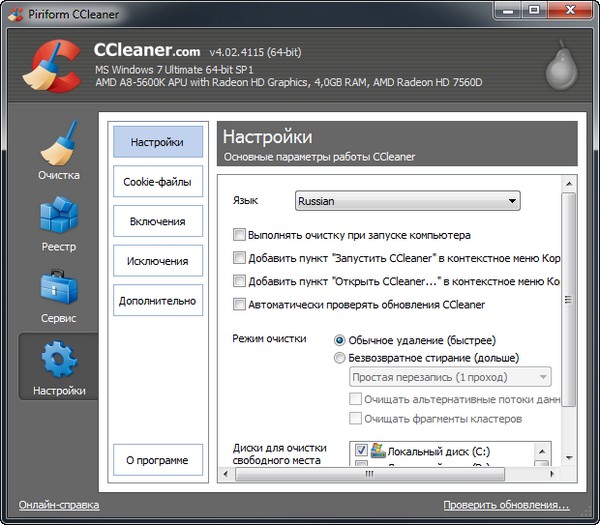Click the local disk (C:) drive icon
This screenshot has height=525, width=600.
click(x=377, y=451)
